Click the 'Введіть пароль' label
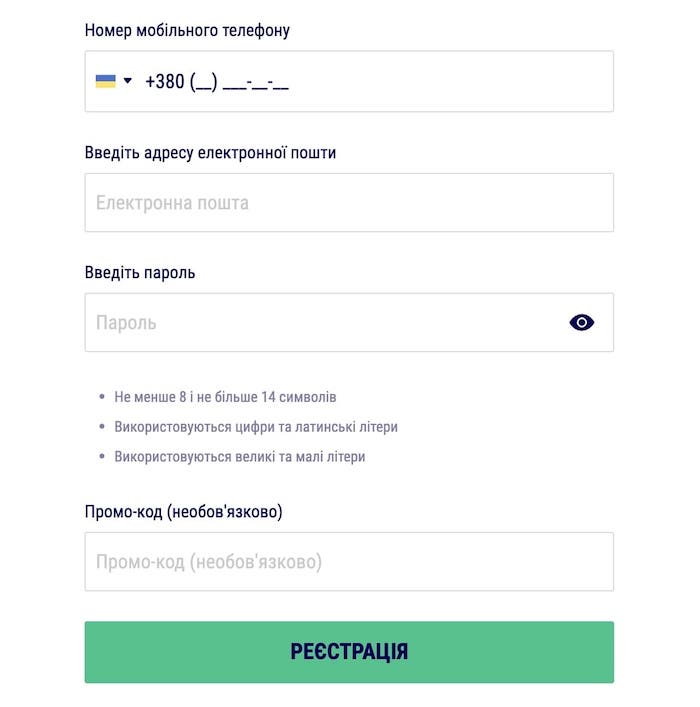Viewport: 700px width, 707px height. [140, 272]
